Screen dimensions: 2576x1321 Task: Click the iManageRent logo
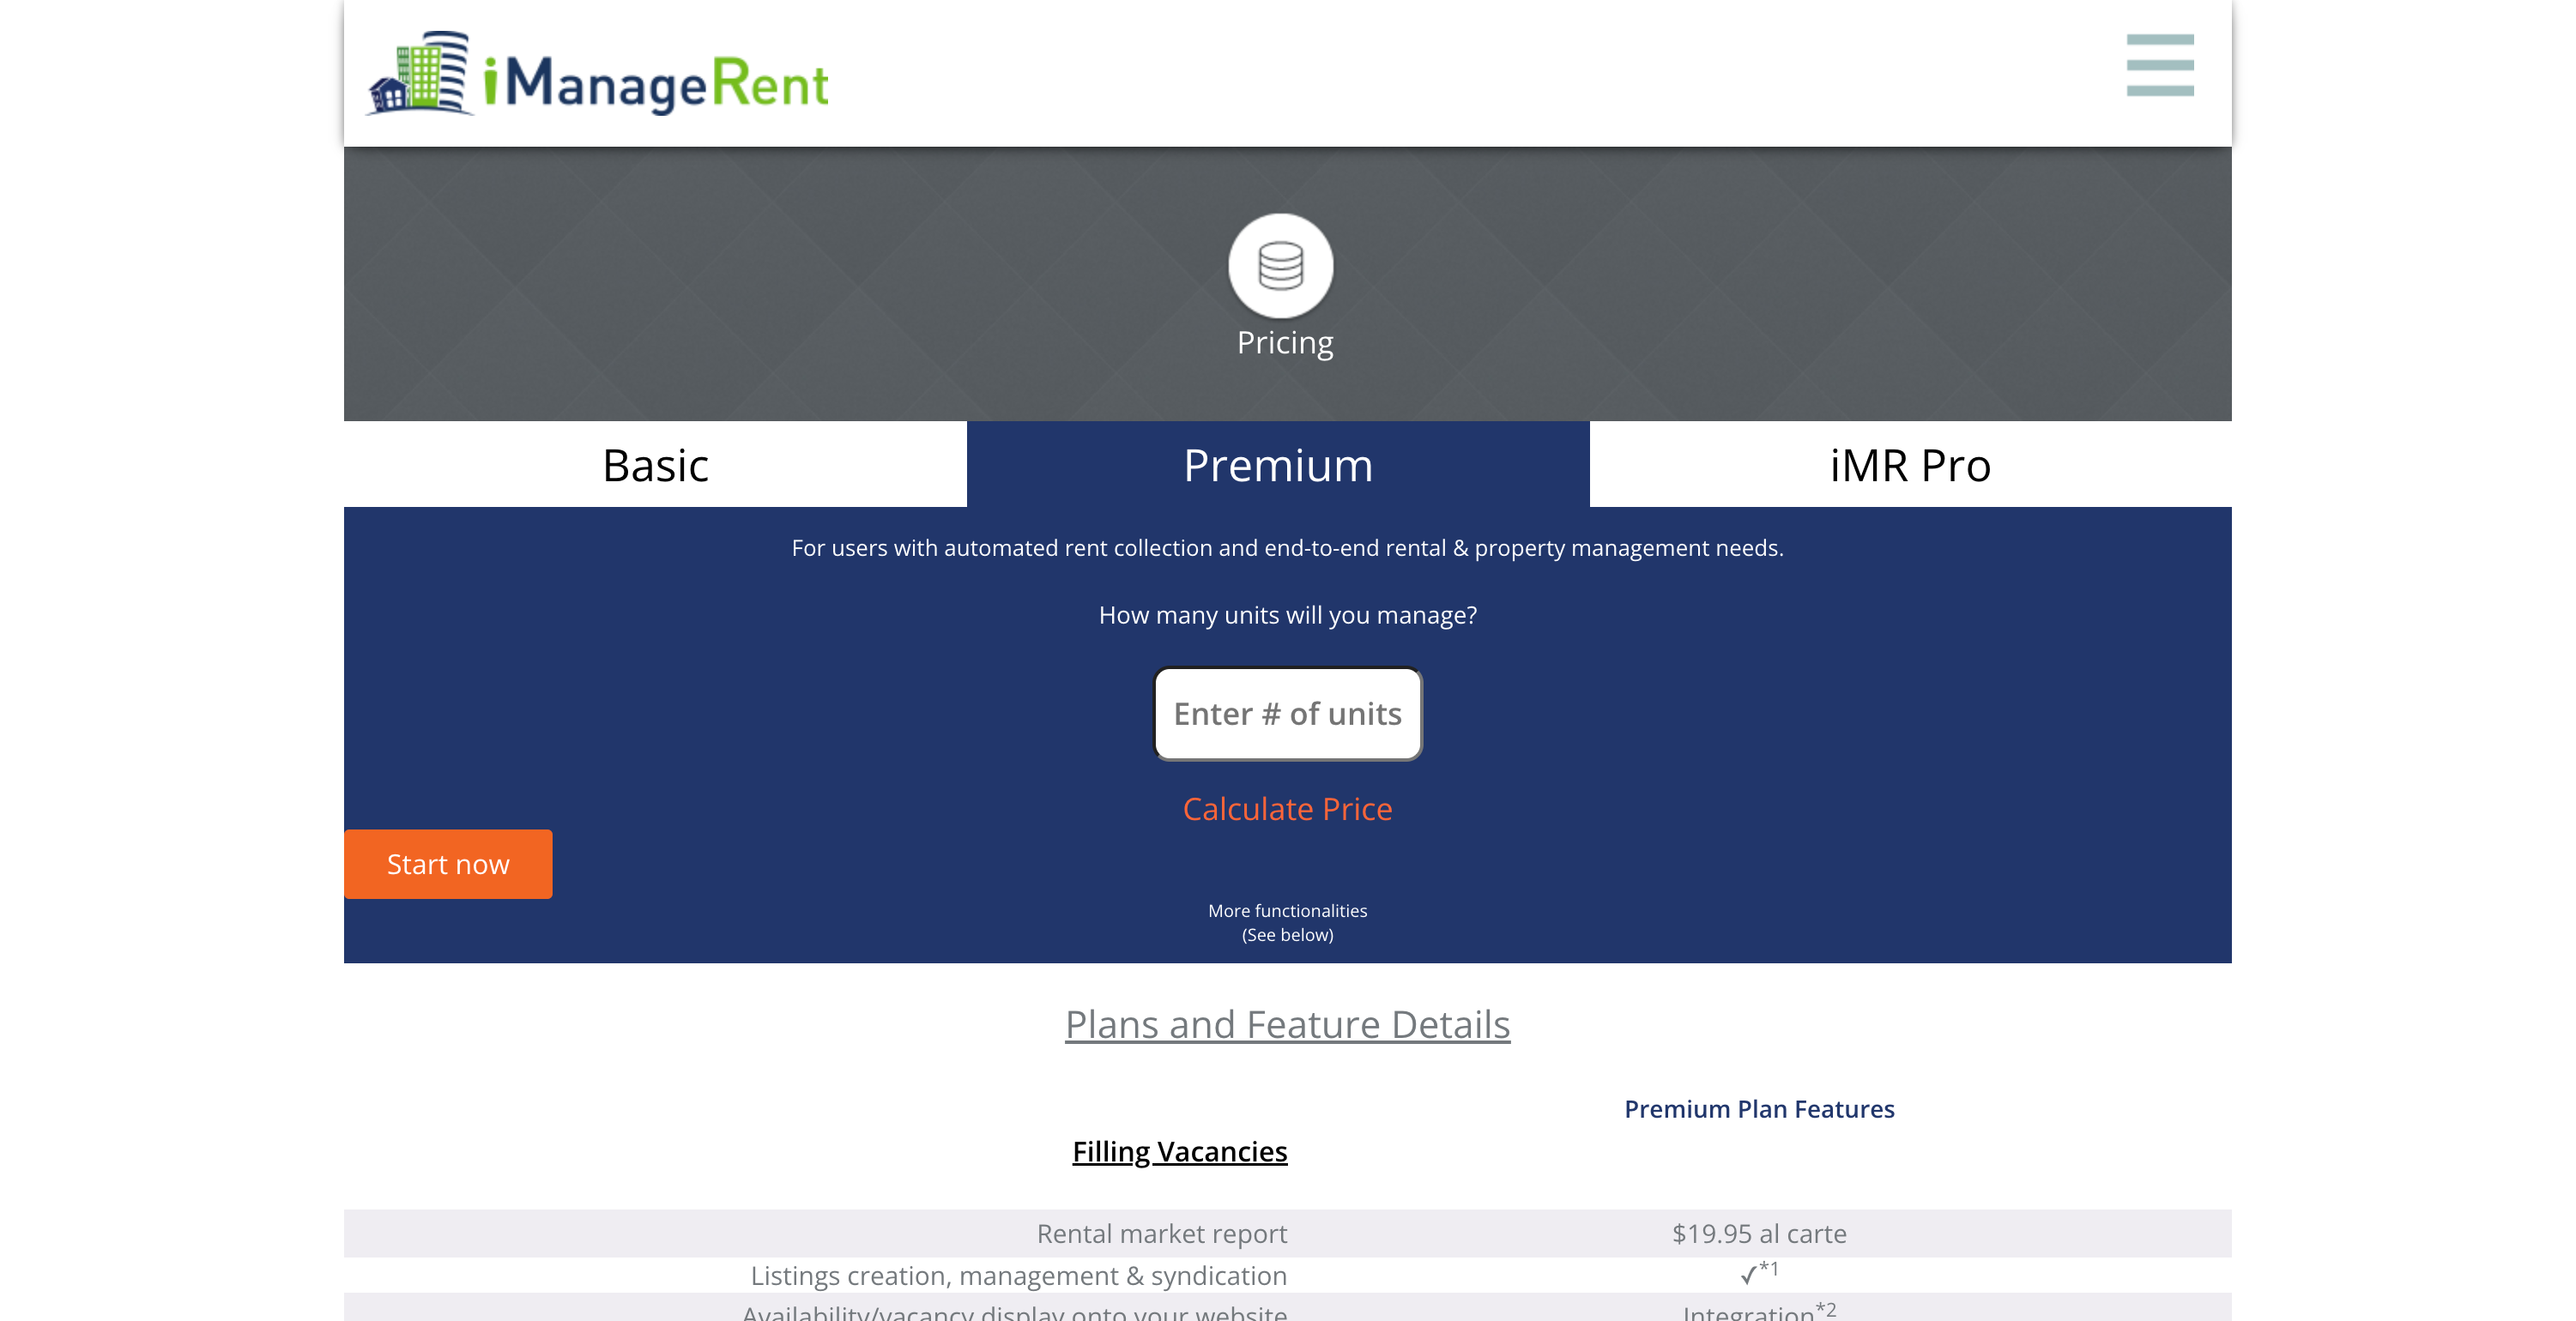pyautogui.click(x=597, y=78)
